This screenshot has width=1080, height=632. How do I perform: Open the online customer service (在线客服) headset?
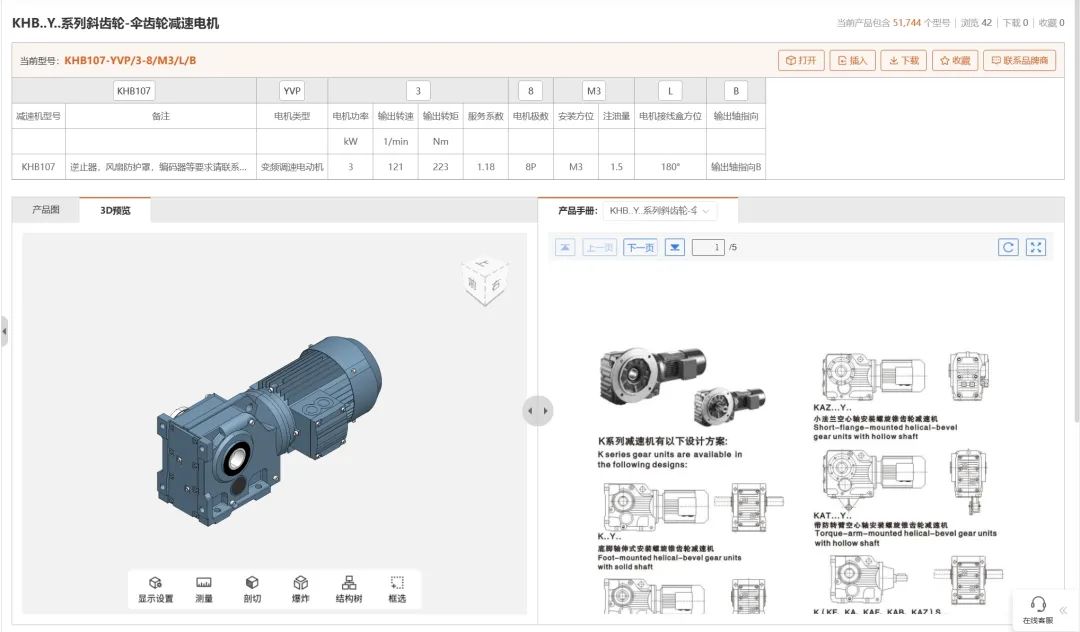[1038, 609]
